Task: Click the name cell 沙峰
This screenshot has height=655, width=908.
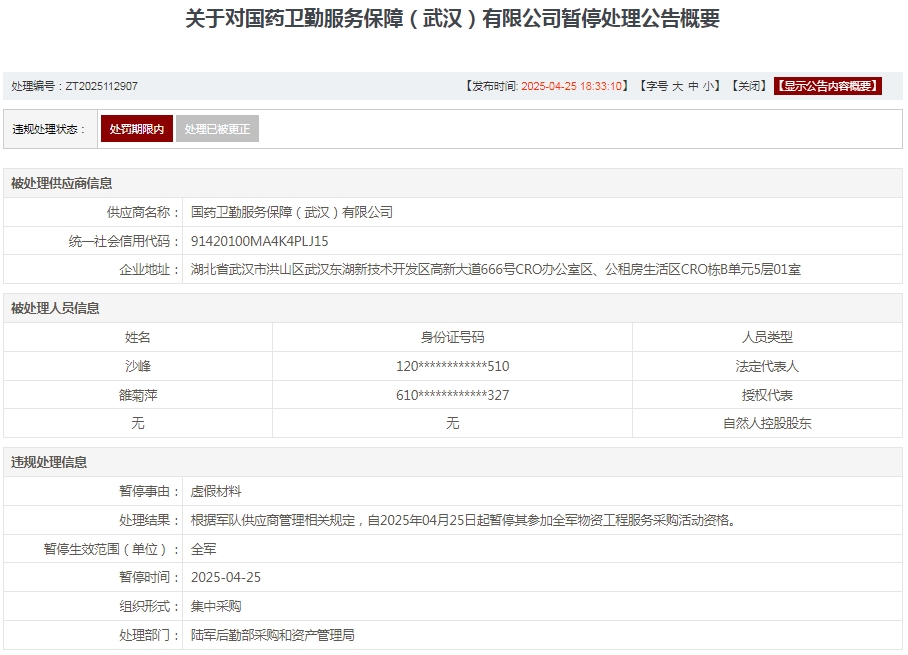Action: (x=138, y=366)
